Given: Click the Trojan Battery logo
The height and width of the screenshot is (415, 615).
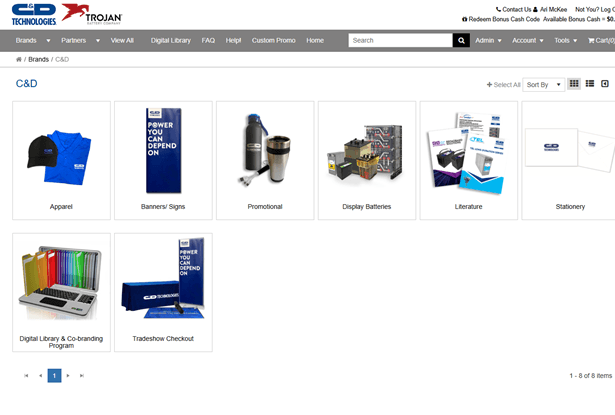Looking at the screenshot, I should (92, 13).
